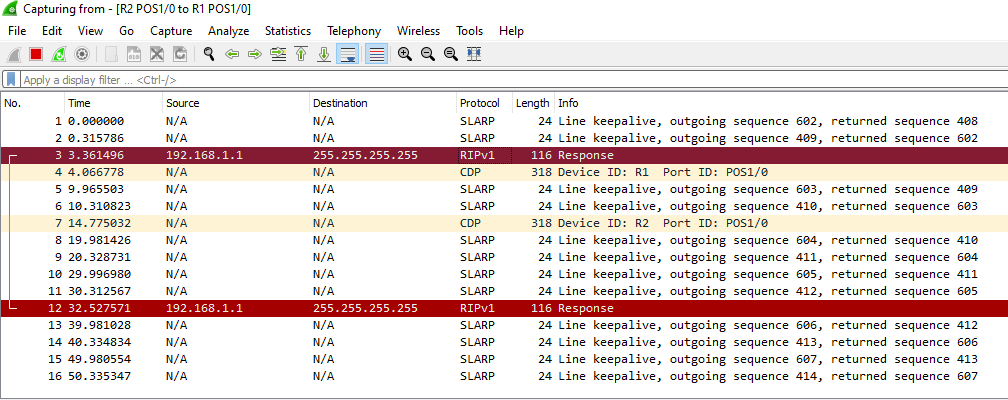Jump to the first packet

point(301,55)
